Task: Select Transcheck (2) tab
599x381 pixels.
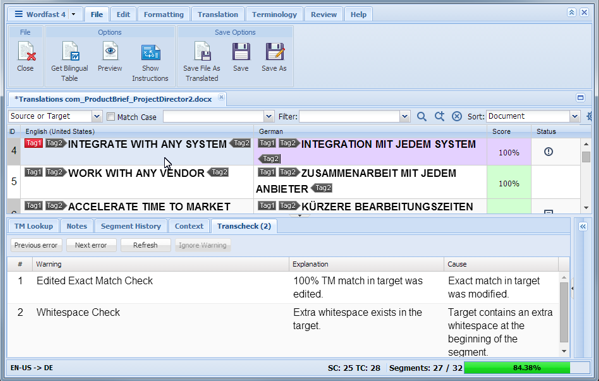Action: pyautogui.click(x=244, y=226)
